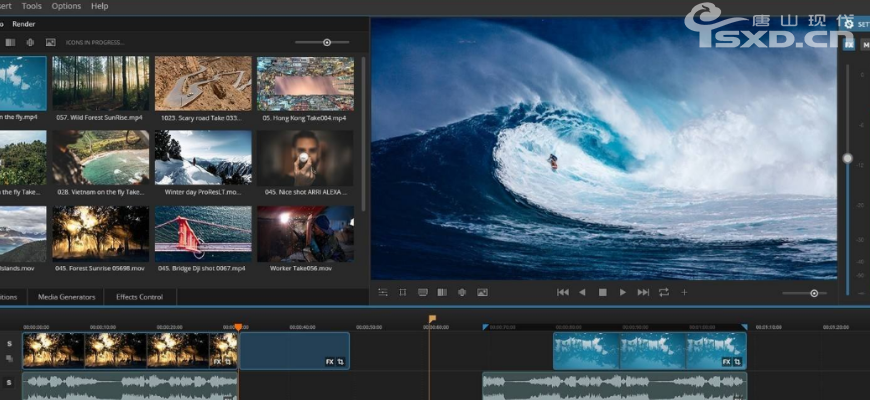This screenshot has height=400, width=870.
Task: Switch to the Media Generators tab
Action: 67,297
